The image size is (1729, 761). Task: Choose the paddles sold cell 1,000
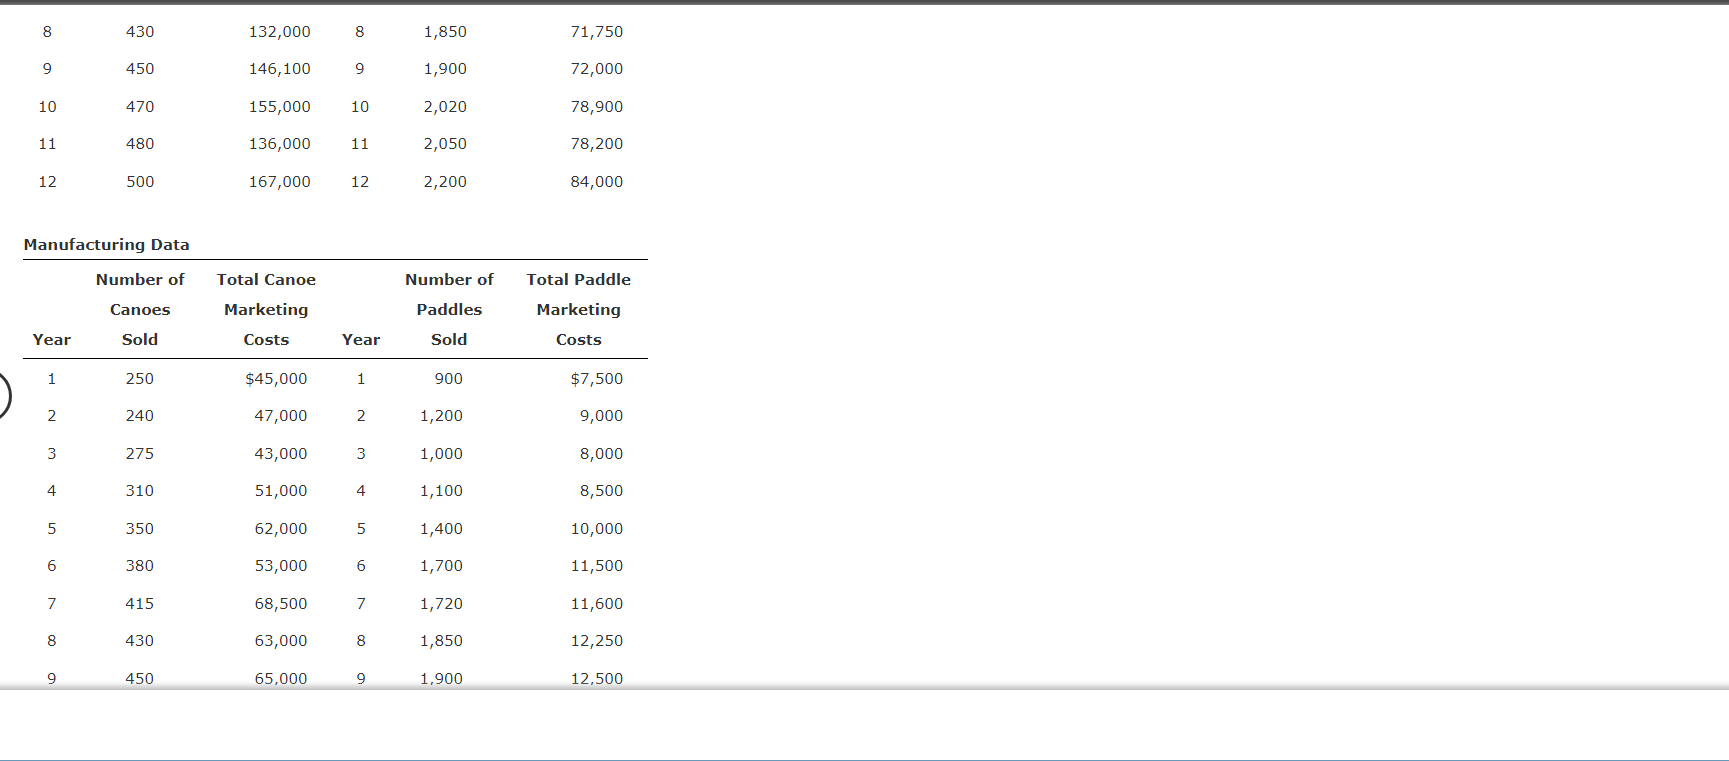pos(441,454)
